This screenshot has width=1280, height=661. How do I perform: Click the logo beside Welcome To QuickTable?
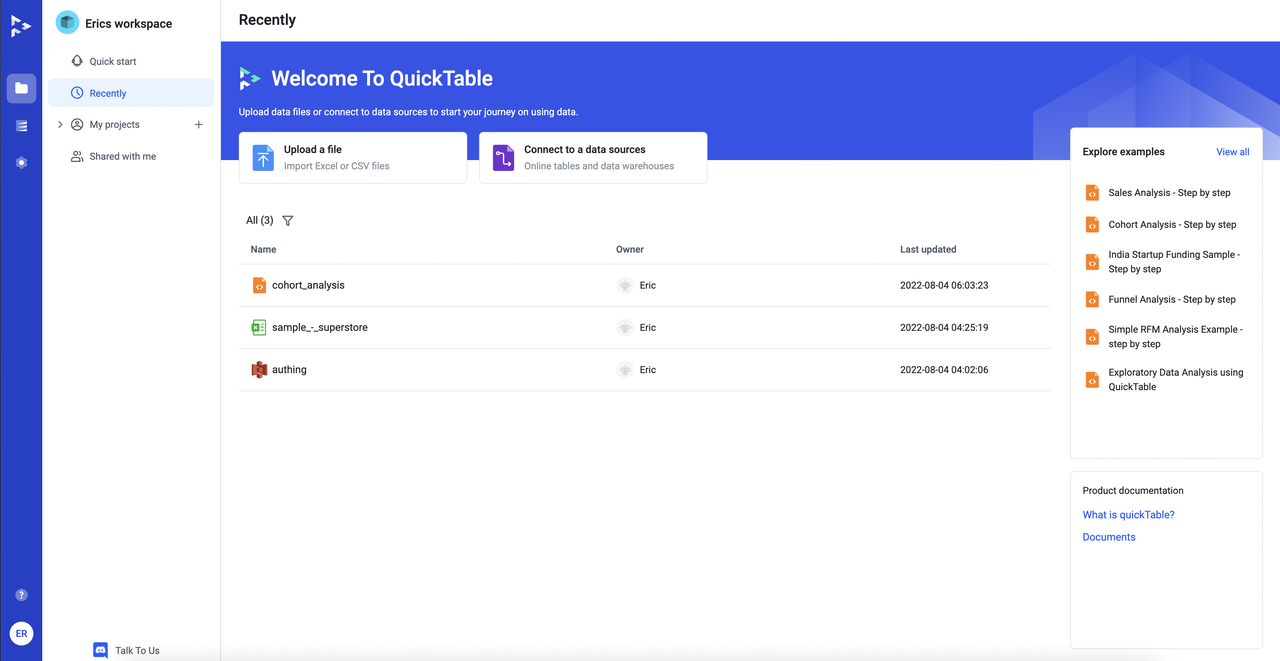pos(250,78)
